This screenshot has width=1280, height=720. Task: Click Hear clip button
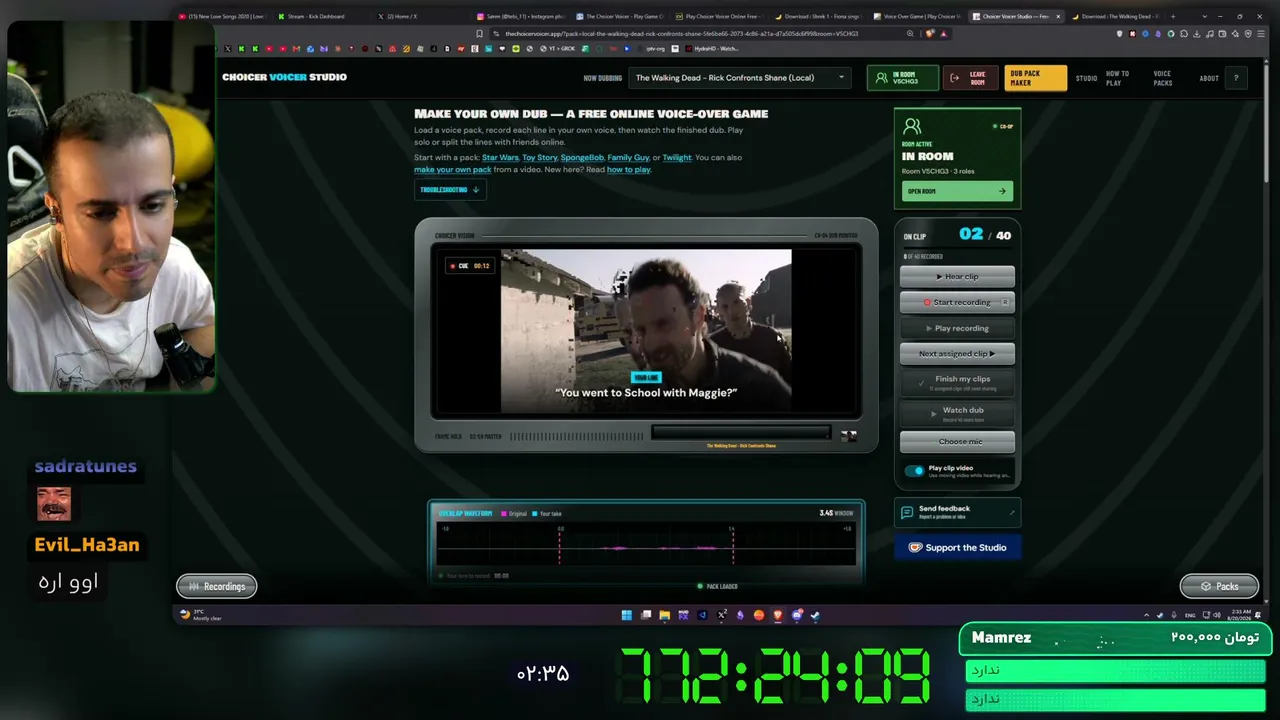(957, 277)
